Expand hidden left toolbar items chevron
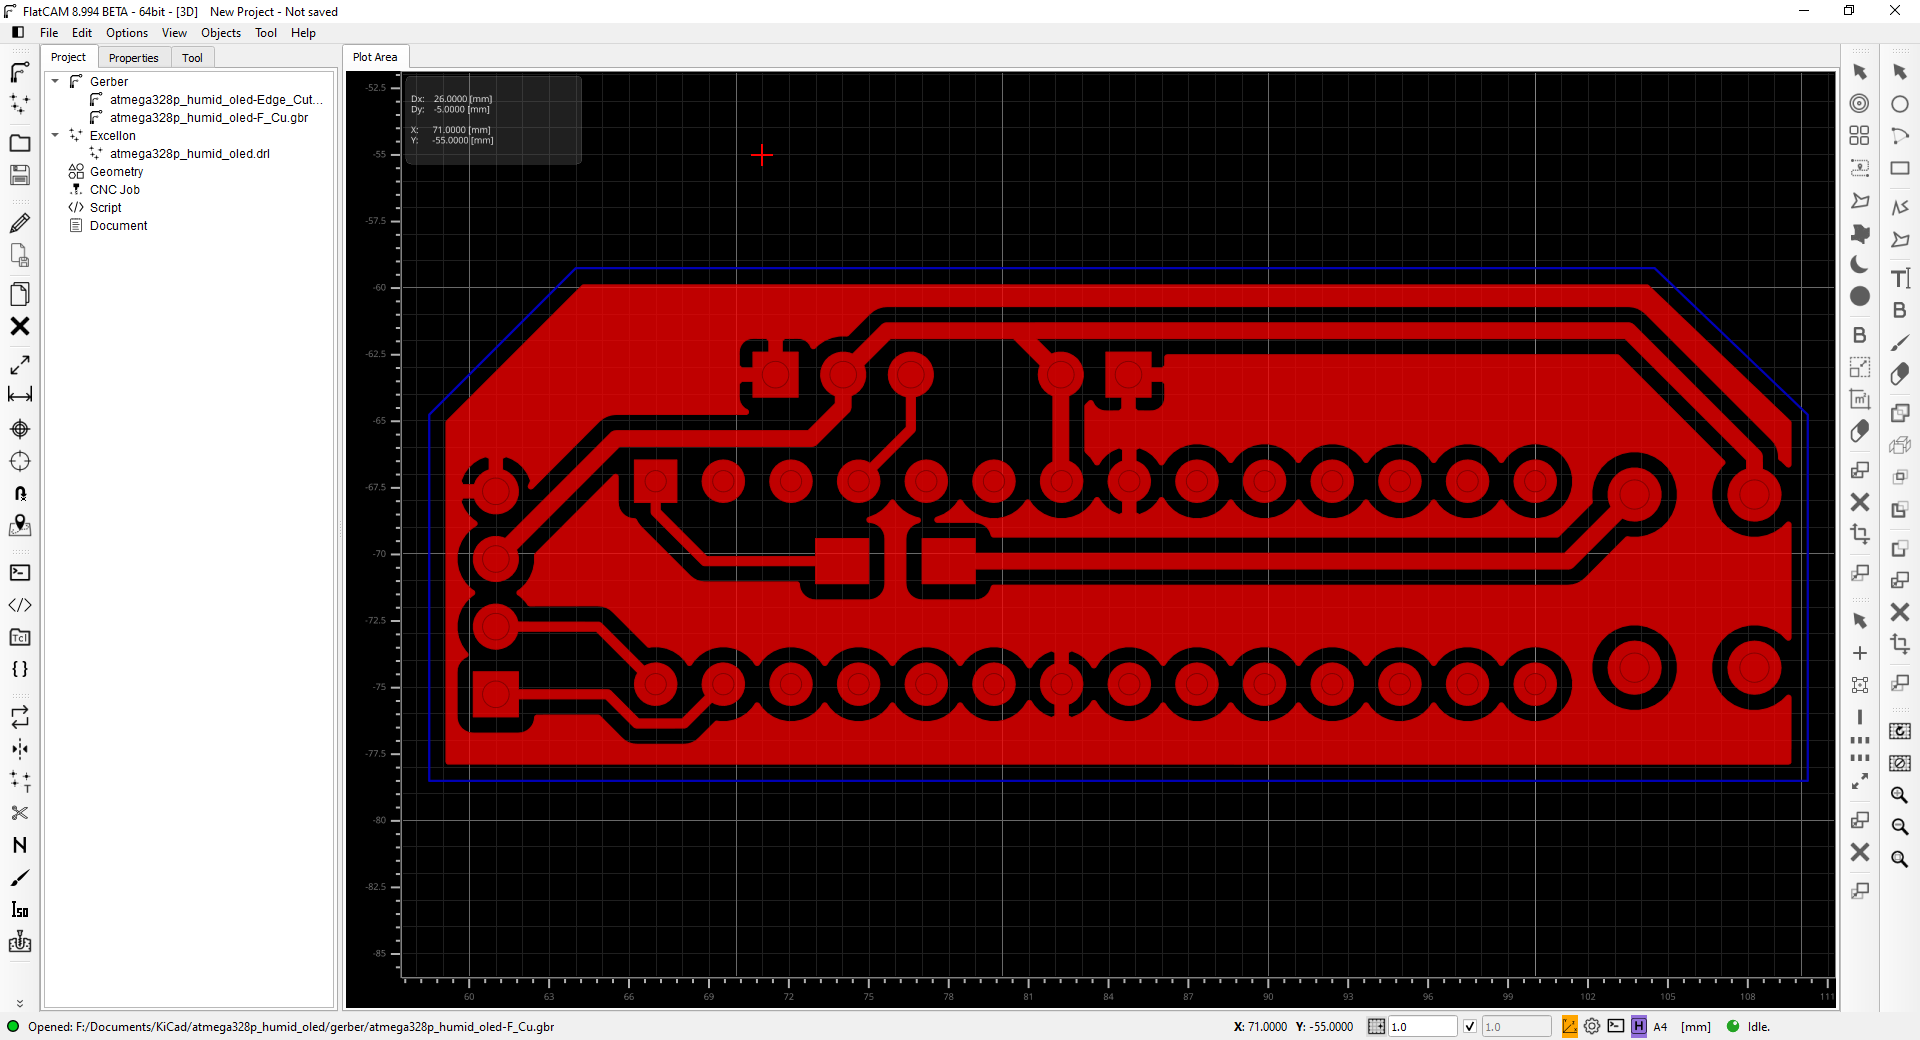 coord(19,1003)
